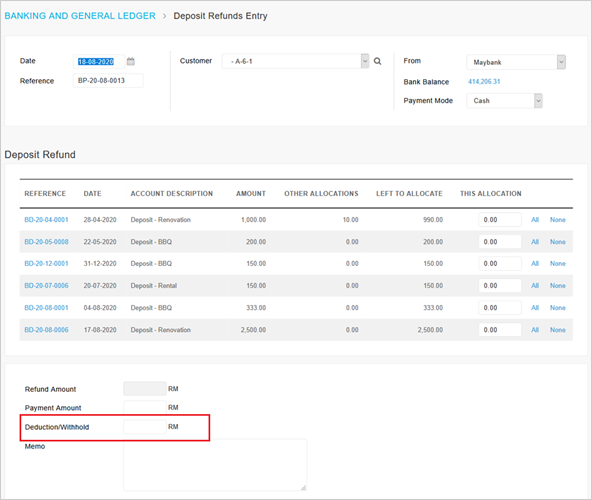Allocate All for BD-20-05-0008 row
The image size is (592, 500).
535,242
